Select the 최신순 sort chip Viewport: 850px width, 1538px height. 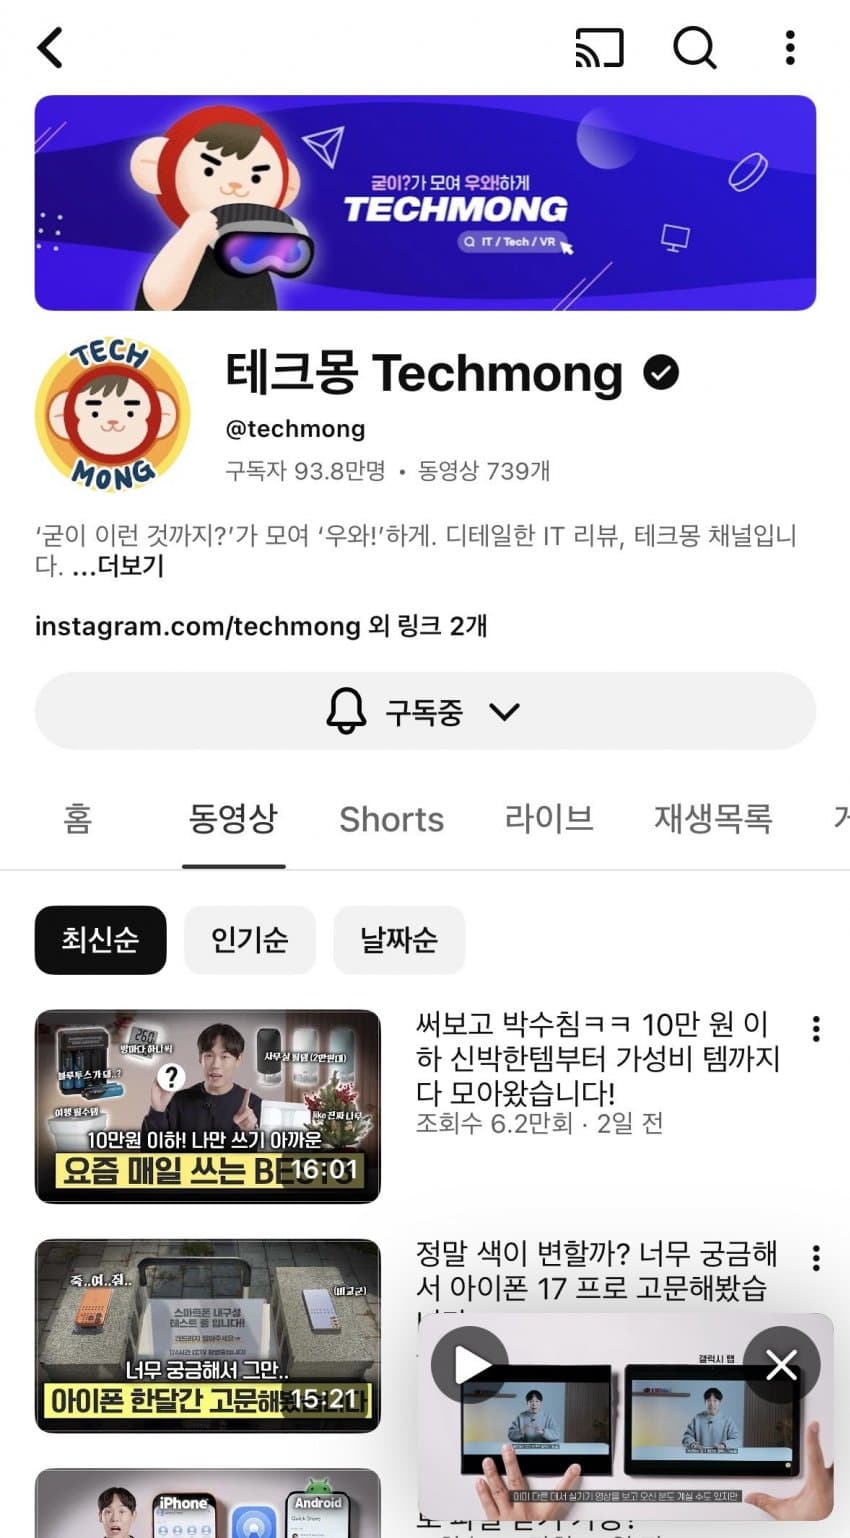coord(100,940)
